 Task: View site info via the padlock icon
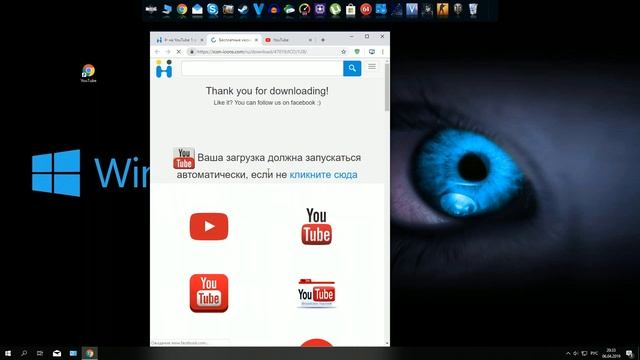192,52
